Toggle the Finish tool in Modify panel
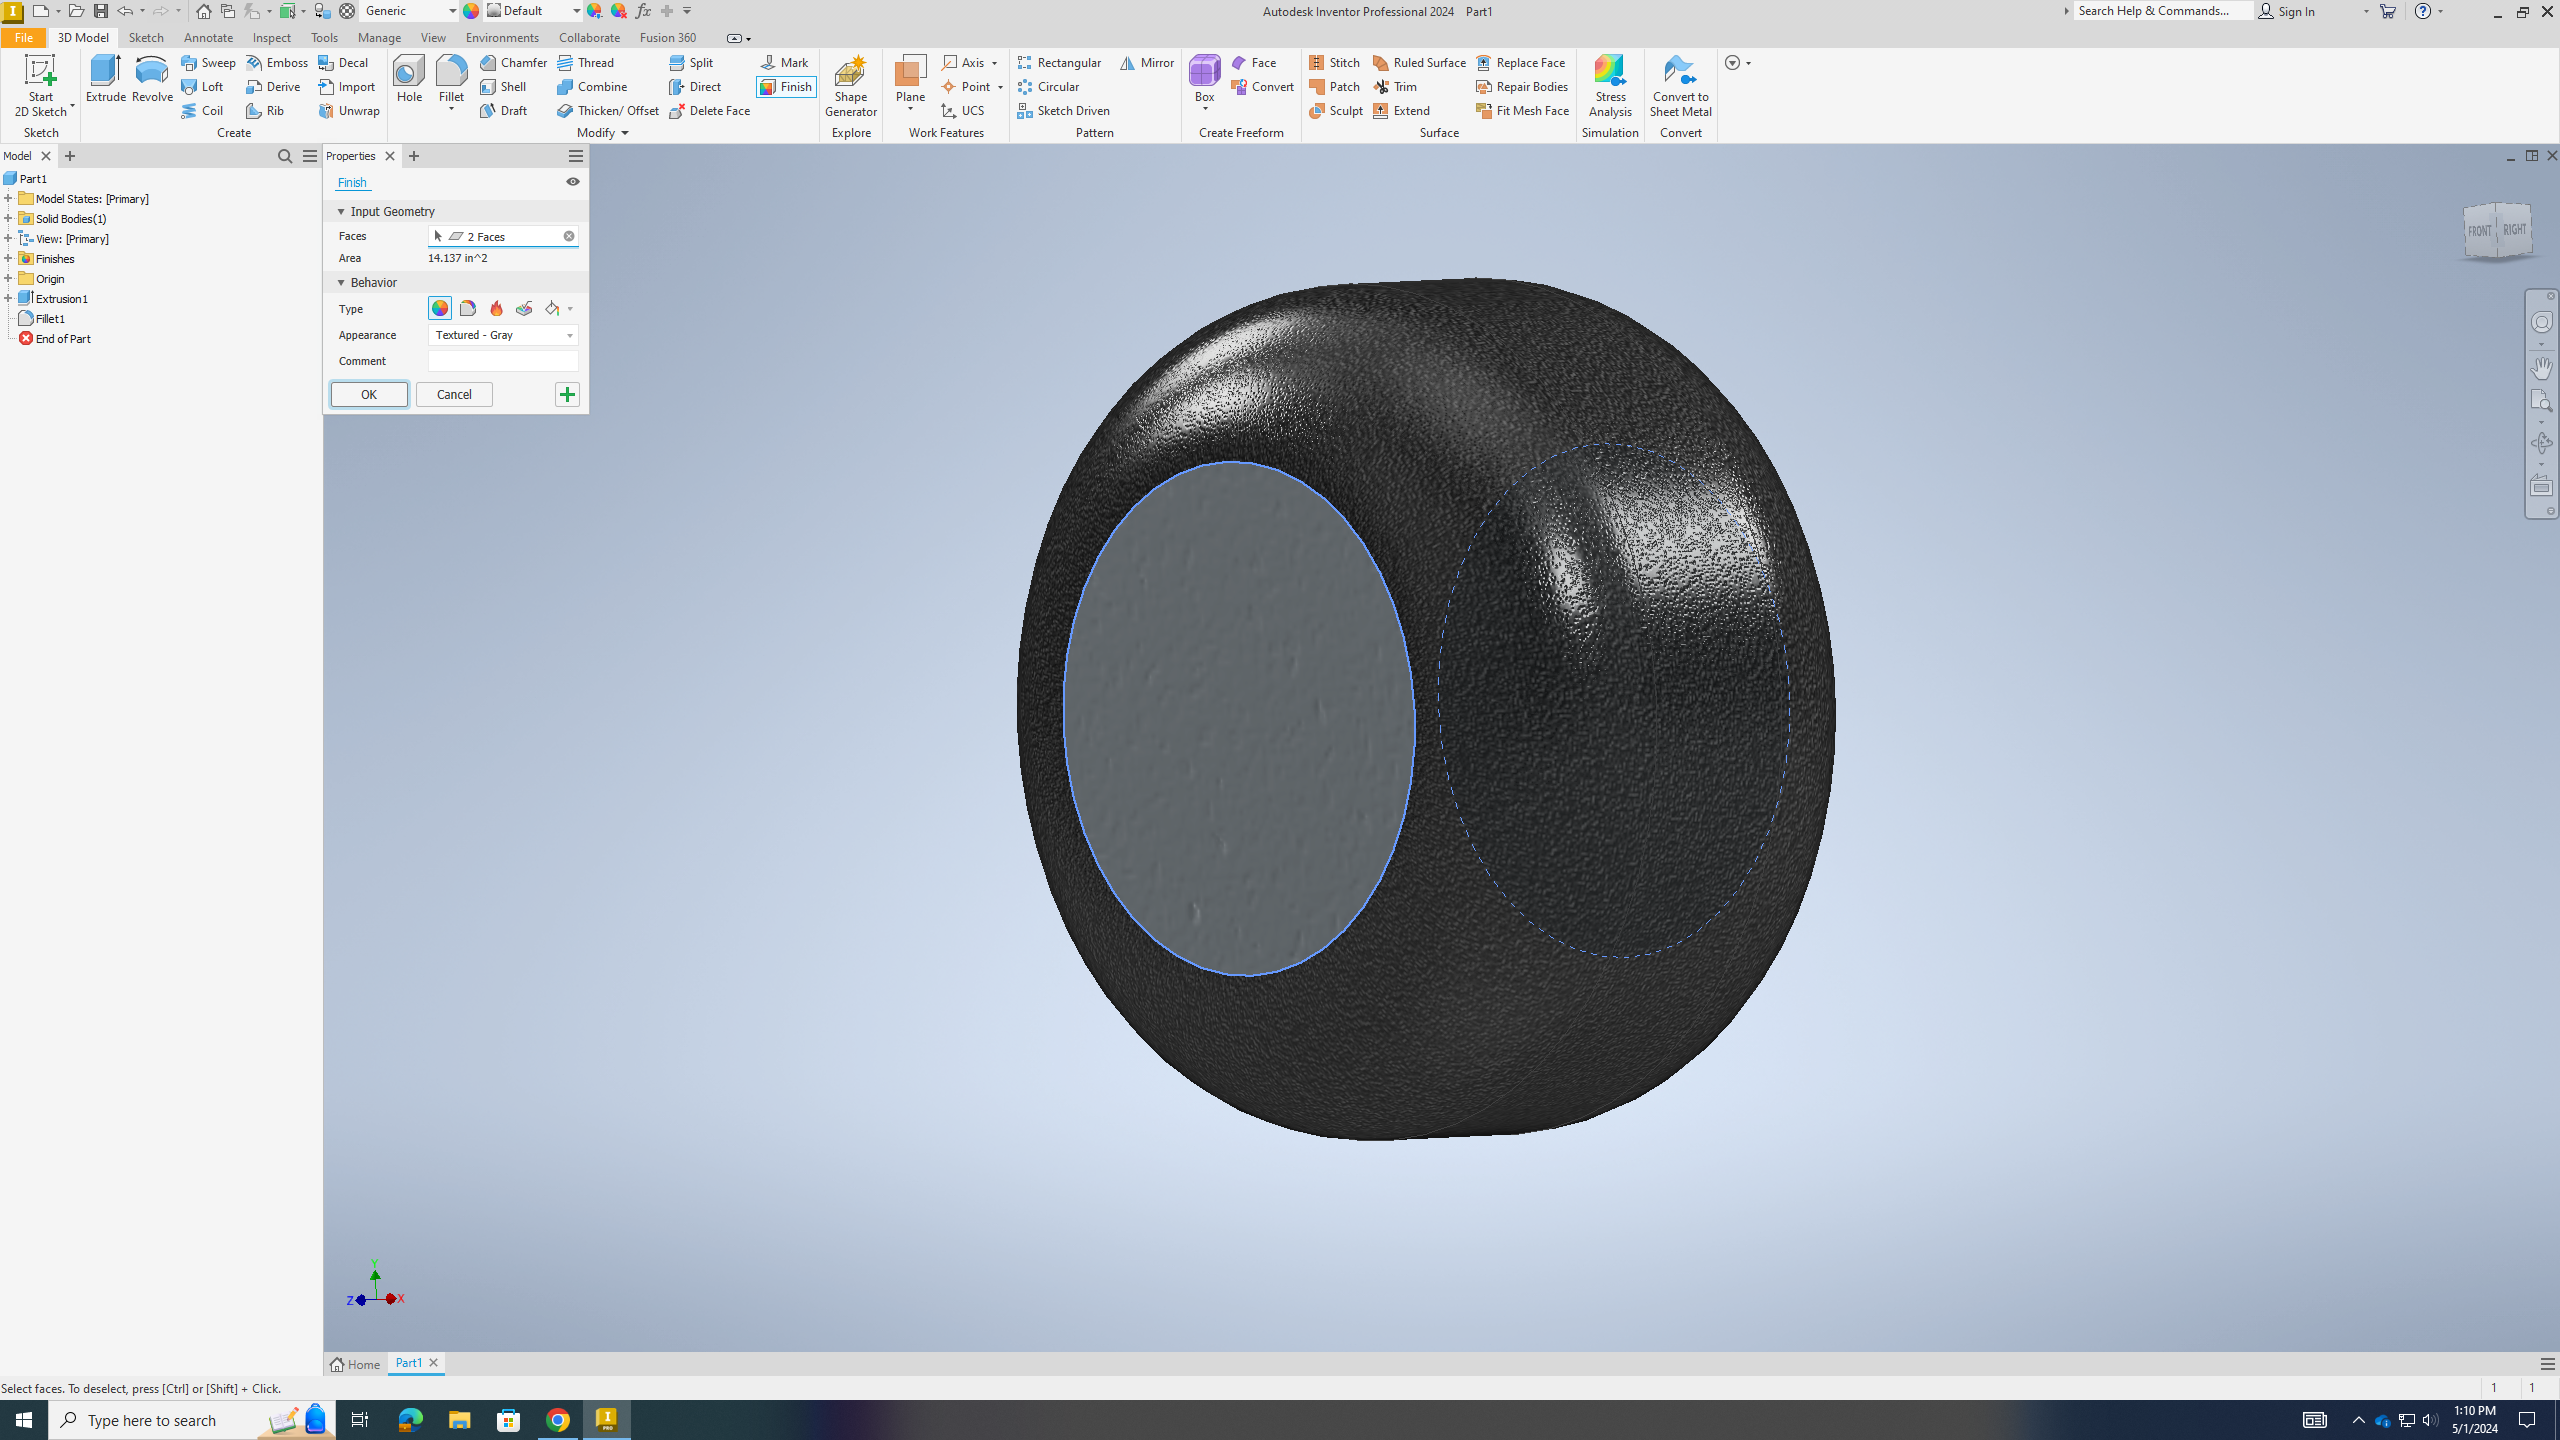 (786, 87)
